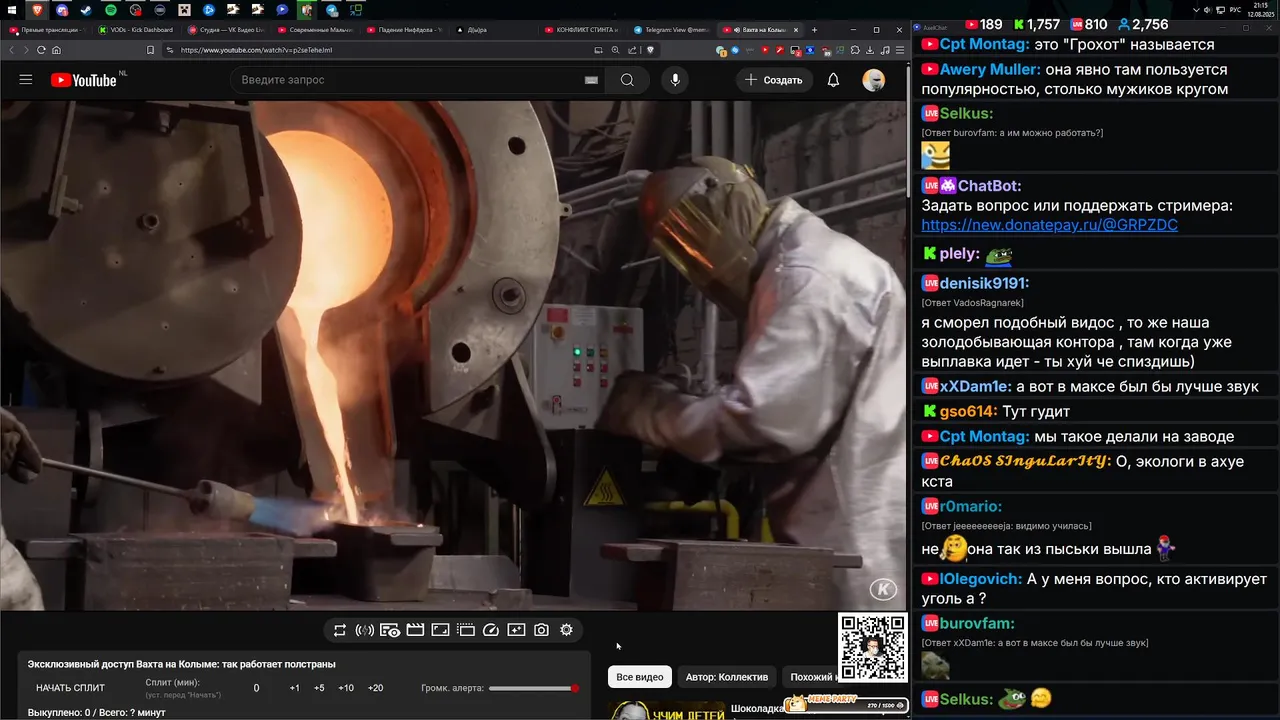Open the donatepay.ru link in chat
This screenshot has height=720, width=1280.
(1049, 225)
